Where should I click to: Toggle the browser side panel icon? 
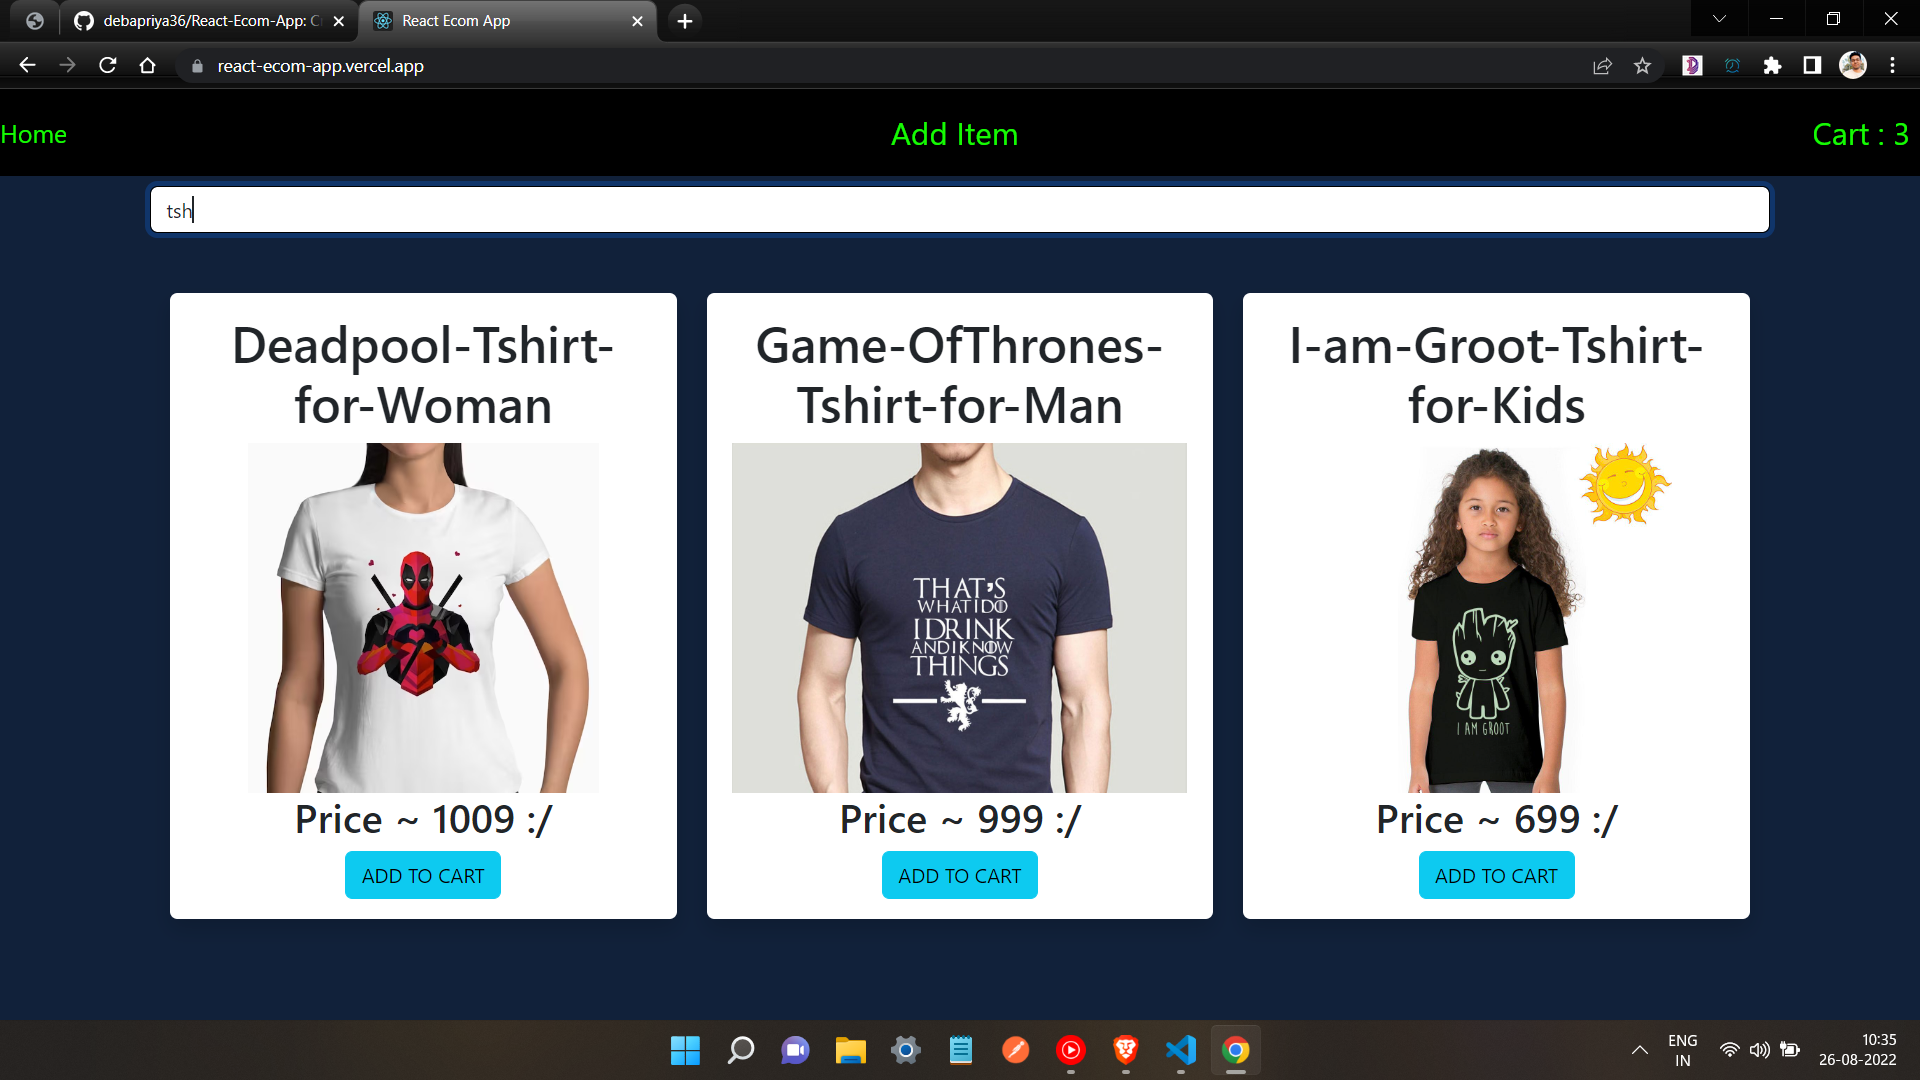[x=1812, y=65]
